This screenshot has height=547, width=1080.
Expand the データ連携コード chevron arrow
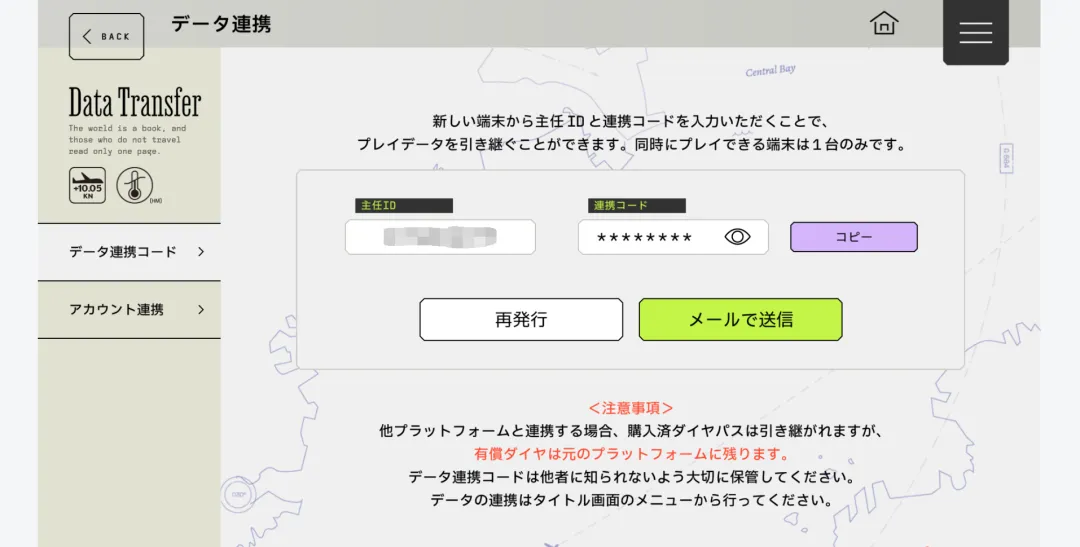click(x=201, y=252)
